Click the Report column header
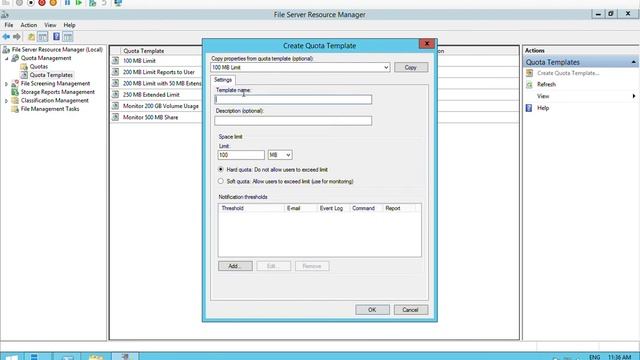640x360 pixels. (399, 208)
